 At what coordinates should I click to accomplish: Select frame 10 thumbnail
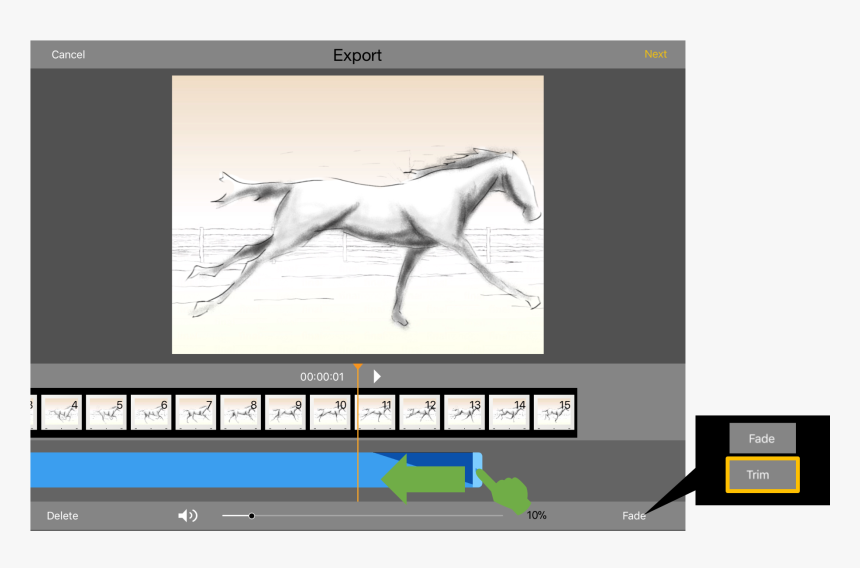tap(330, 412)
